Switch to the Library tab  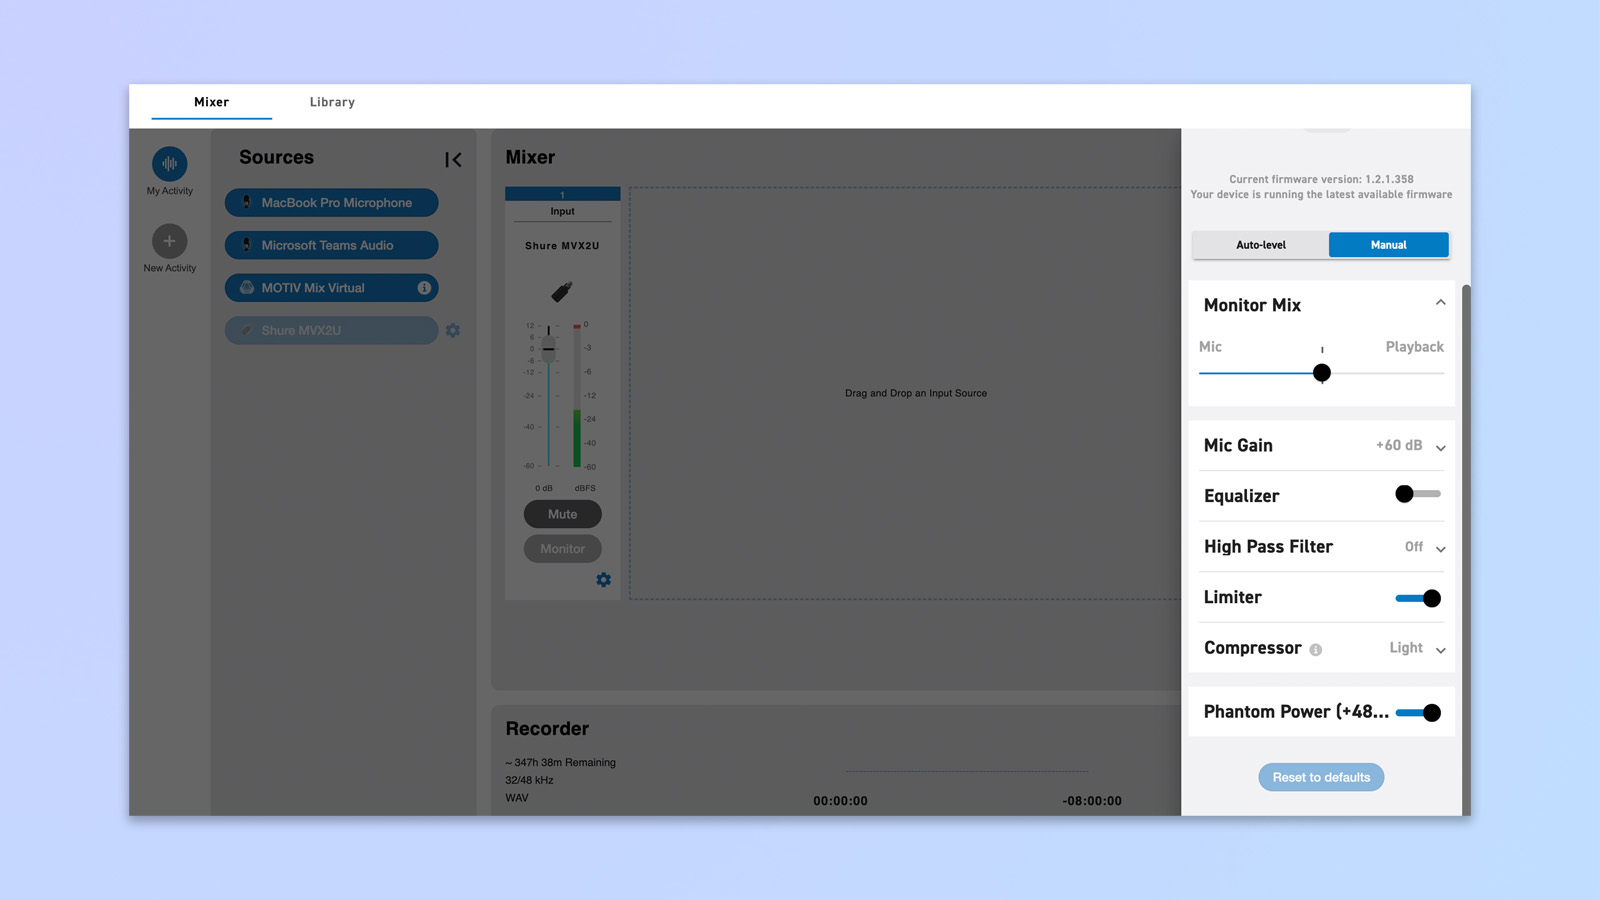[x=332, y=102]
